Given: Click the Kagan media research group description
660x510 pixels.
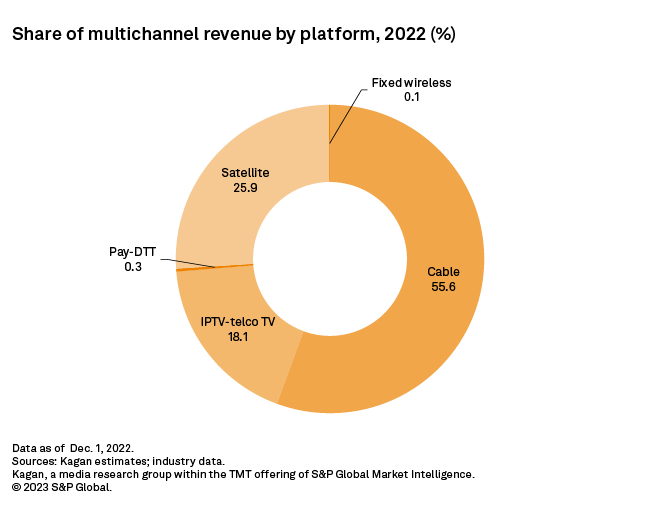Looking at the screenshot, I should [x=242, y=474].
